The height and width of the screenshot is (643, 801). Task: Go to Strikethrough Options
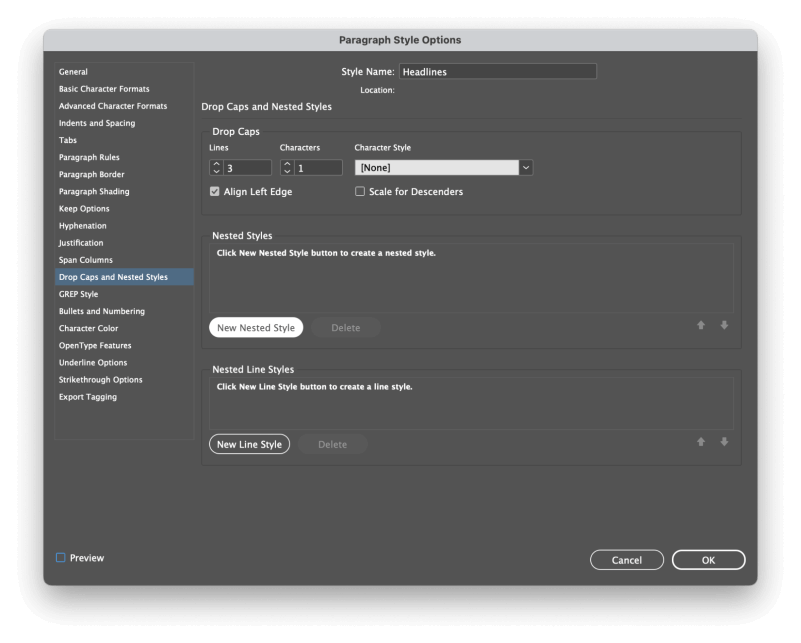click(124, 379)
